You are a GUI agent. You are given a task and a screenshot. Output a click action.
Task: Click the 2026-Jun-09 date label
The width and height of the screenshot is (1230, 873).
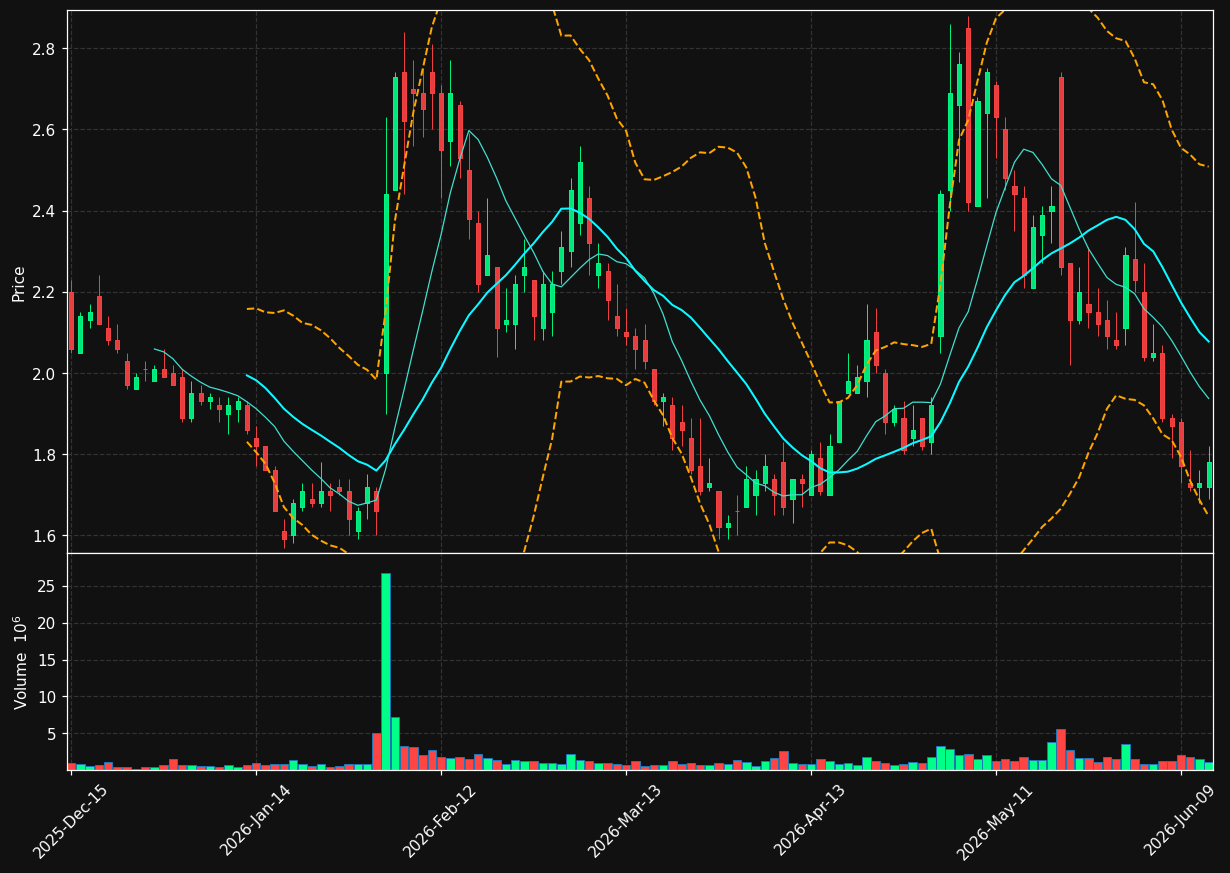click(x=1180, y=821)
